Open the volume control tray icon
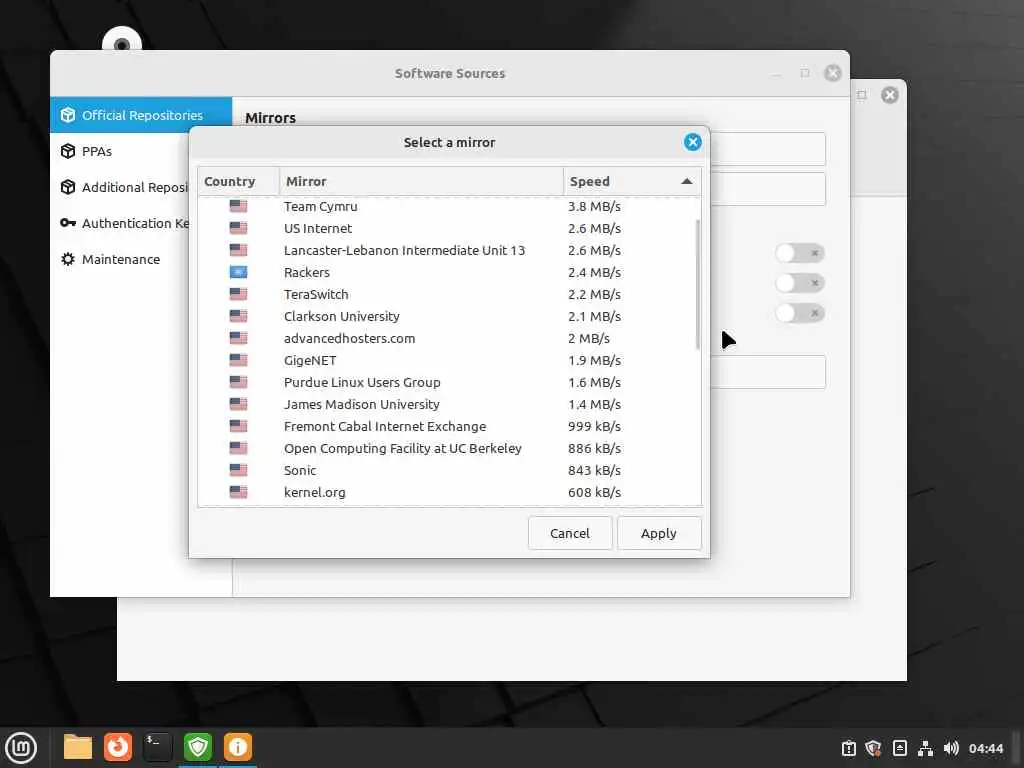The height and width of the screenshot is (768, 1024). (x=951, y=748)
